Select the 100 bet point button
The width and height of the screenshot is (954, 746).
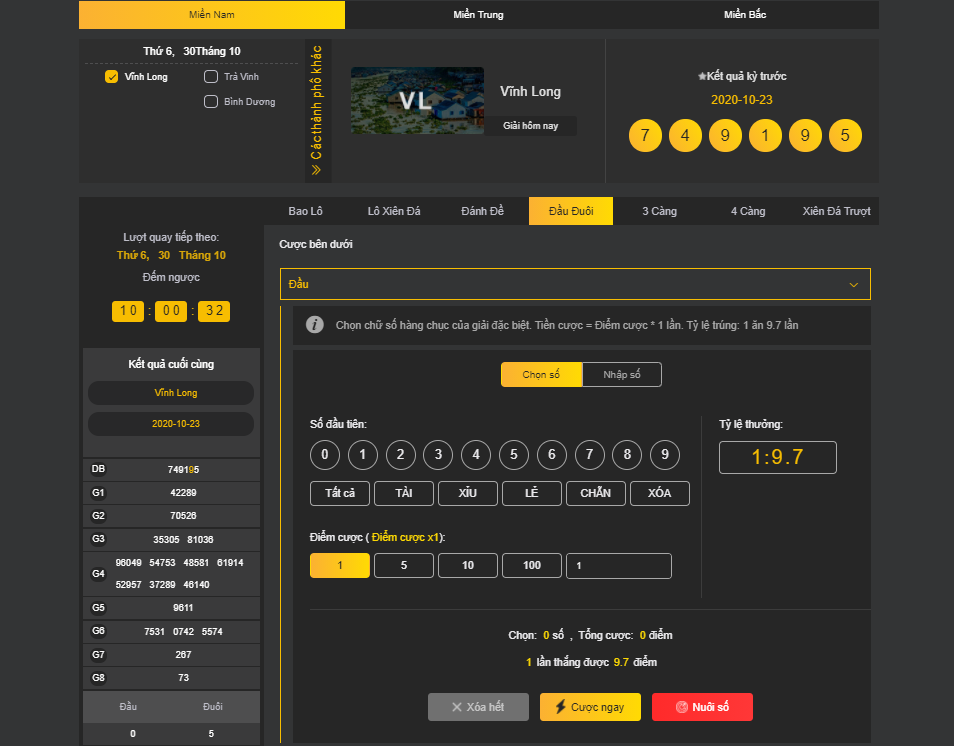tap(531, 565)
